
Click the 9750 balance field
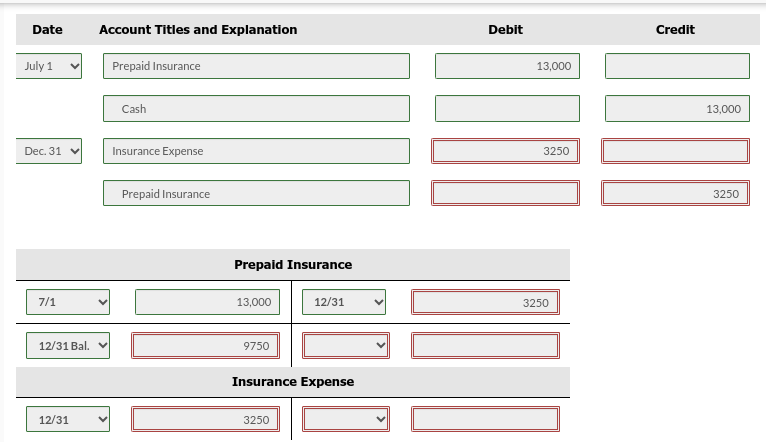tap(206, 345)
